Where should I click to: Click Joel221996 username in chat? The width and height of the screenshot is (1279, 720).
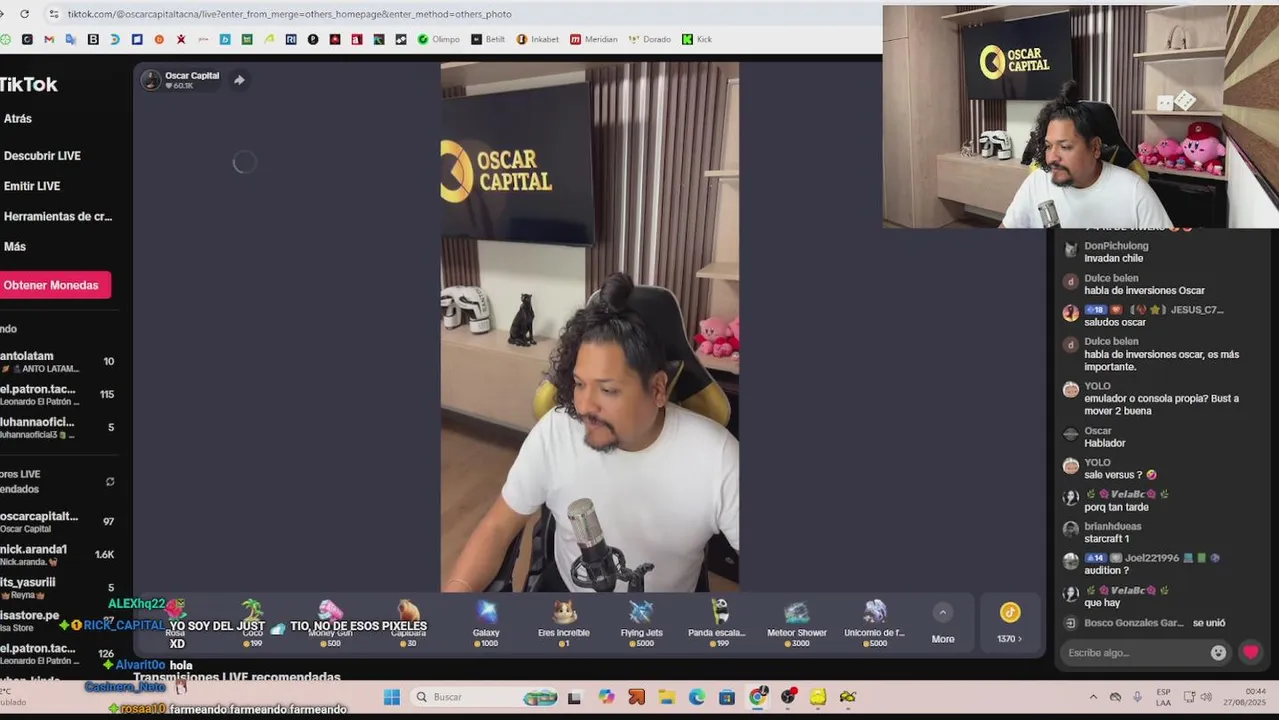click(1152, 559)
